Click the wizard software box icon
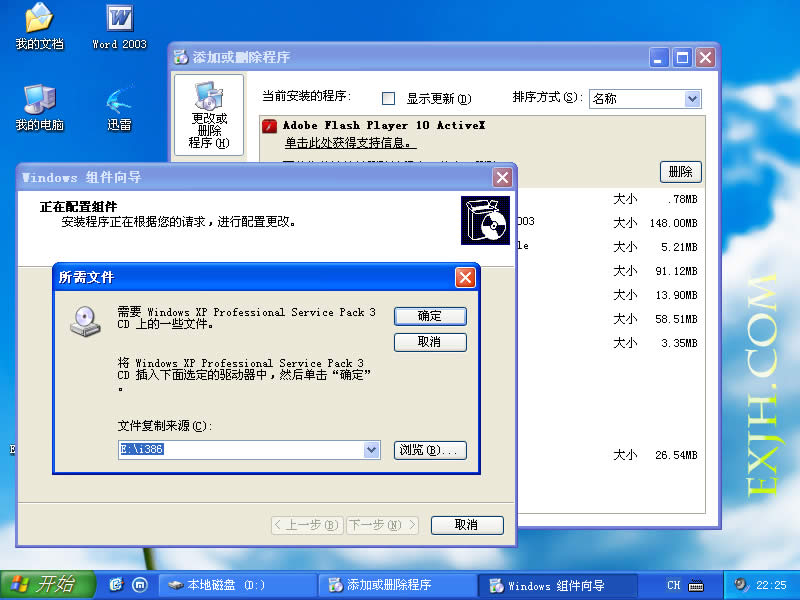This screenshot has height=600, width=800. point(485,220)
